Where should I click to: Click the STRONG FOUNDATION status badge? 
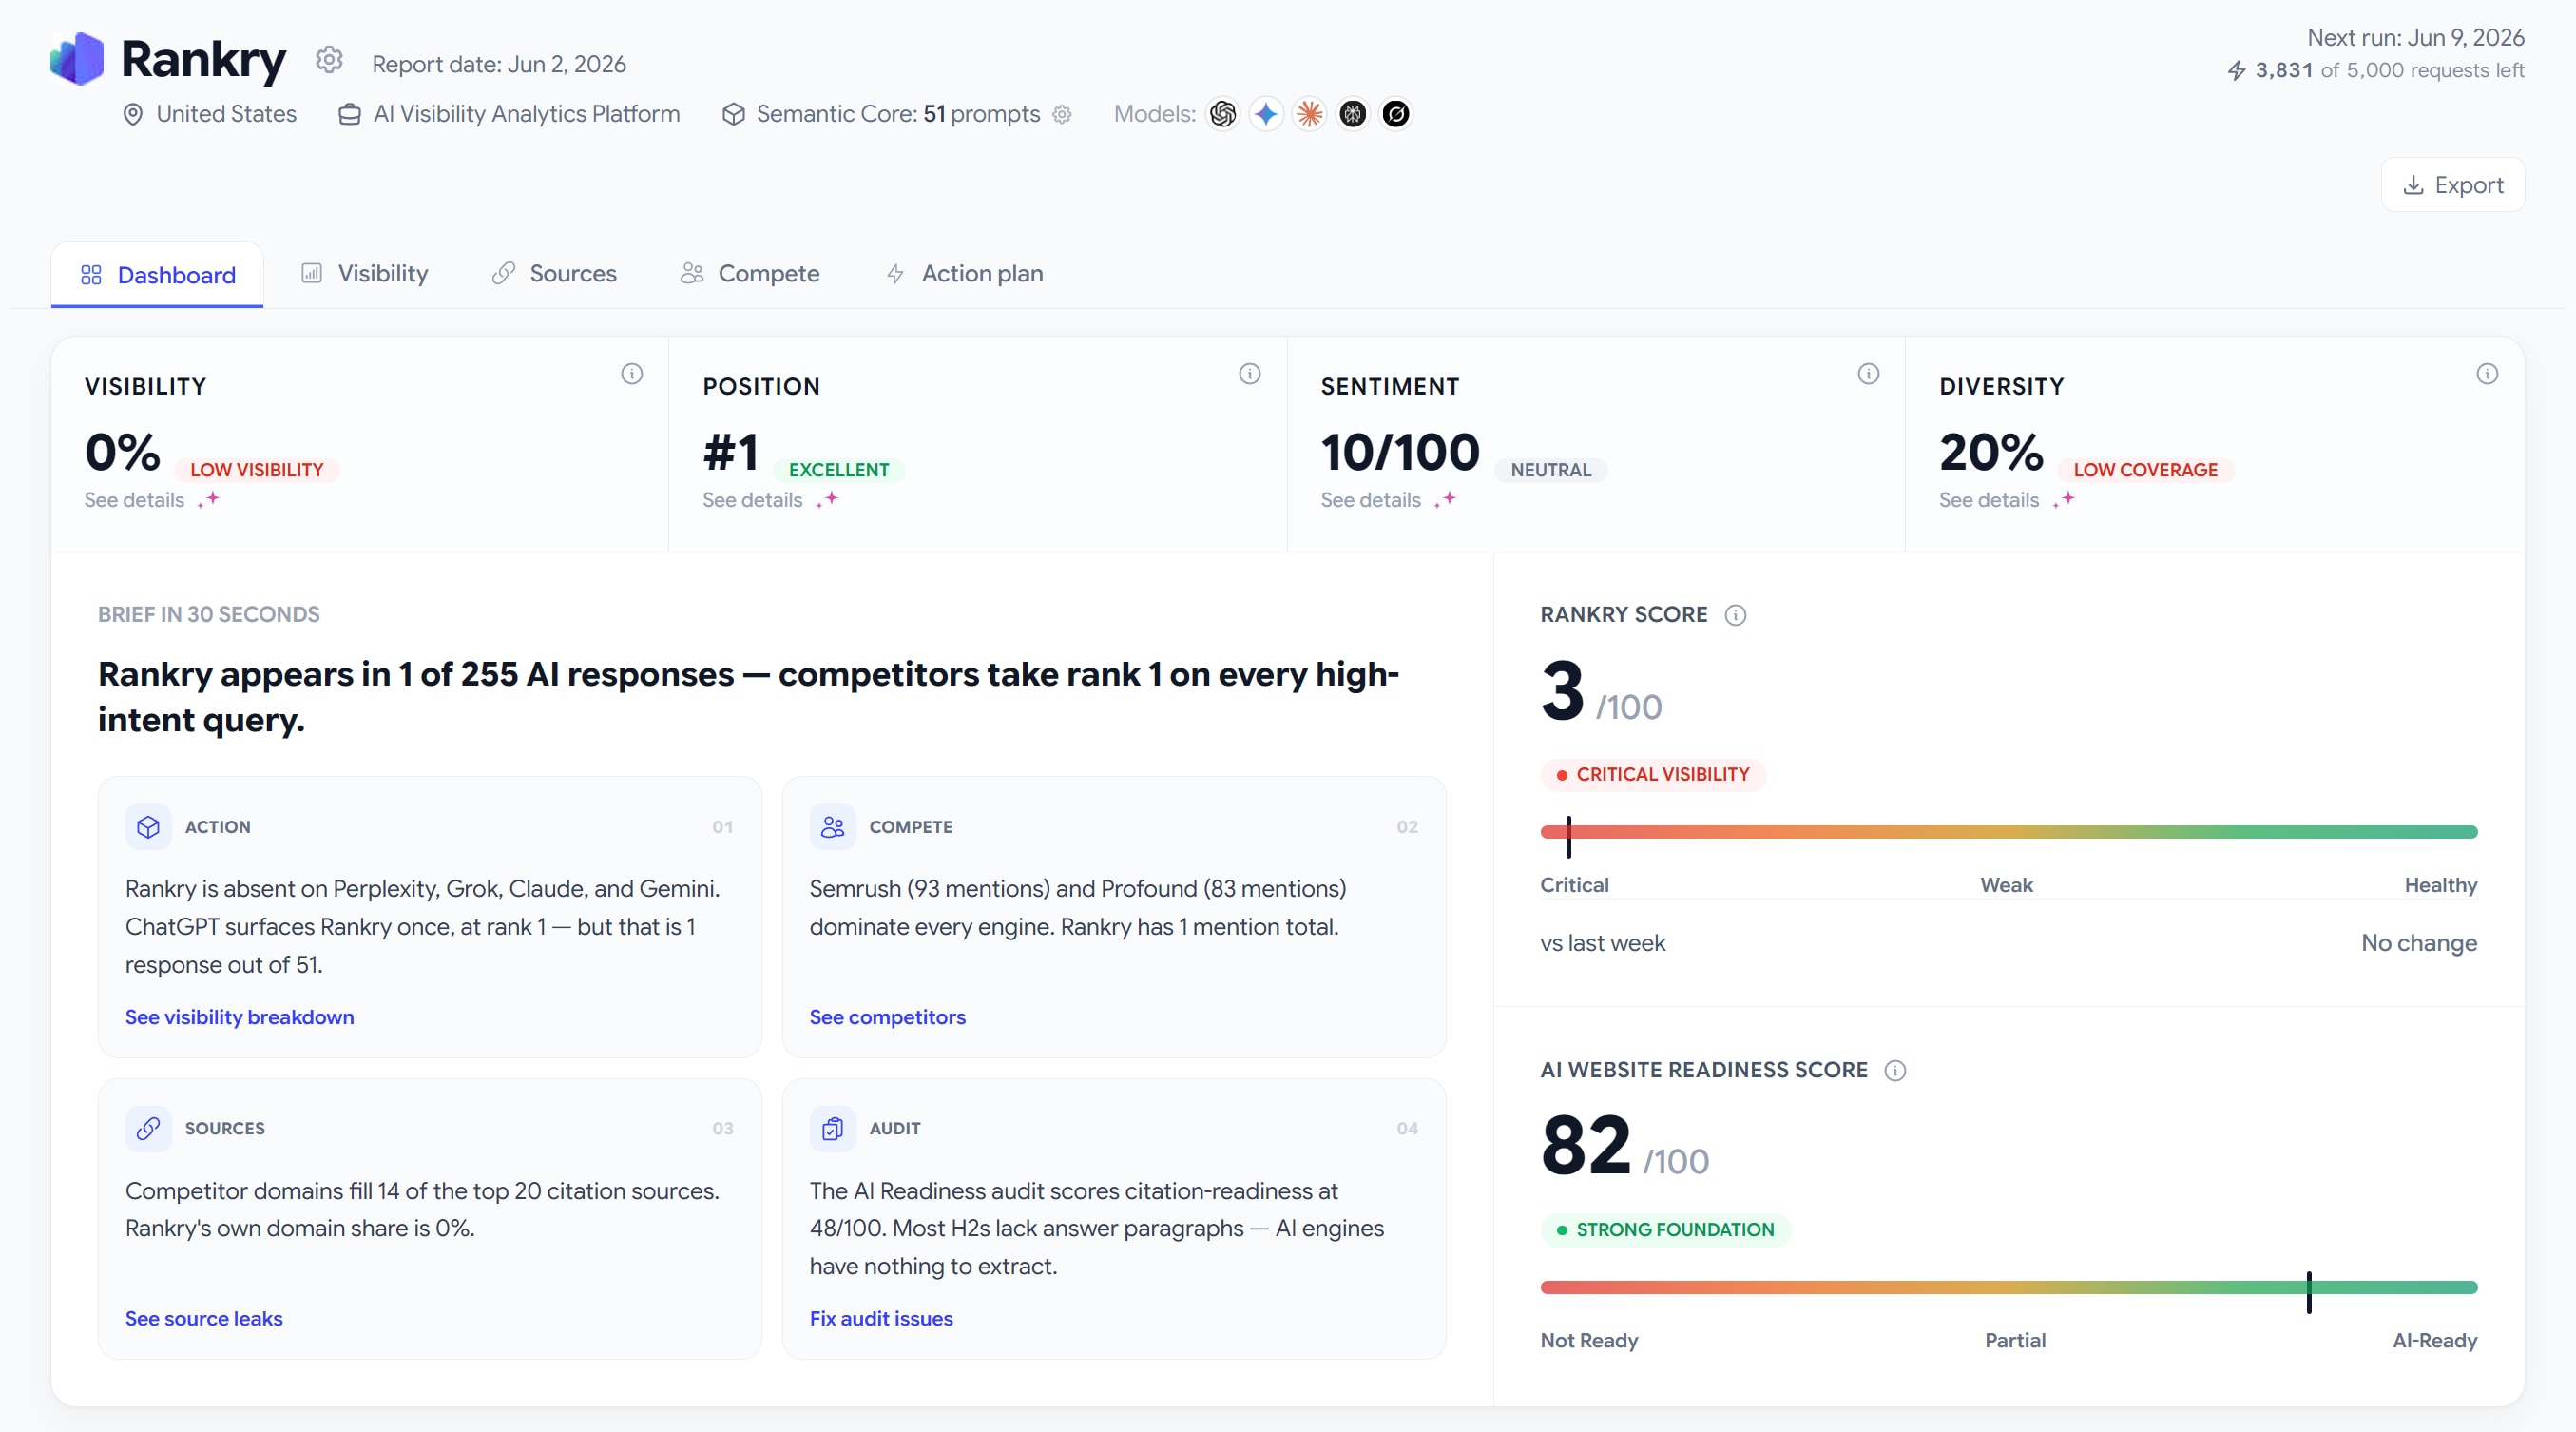[1665, 1230]
